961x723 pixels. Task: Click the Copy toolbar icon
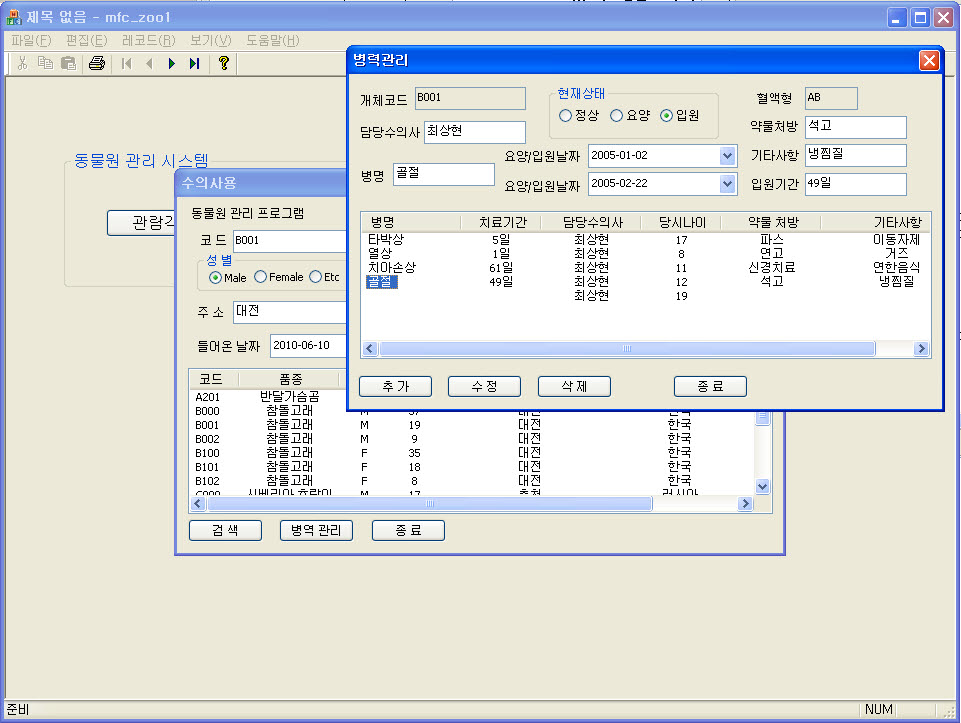pyautogui.click(x=45, y=63)
